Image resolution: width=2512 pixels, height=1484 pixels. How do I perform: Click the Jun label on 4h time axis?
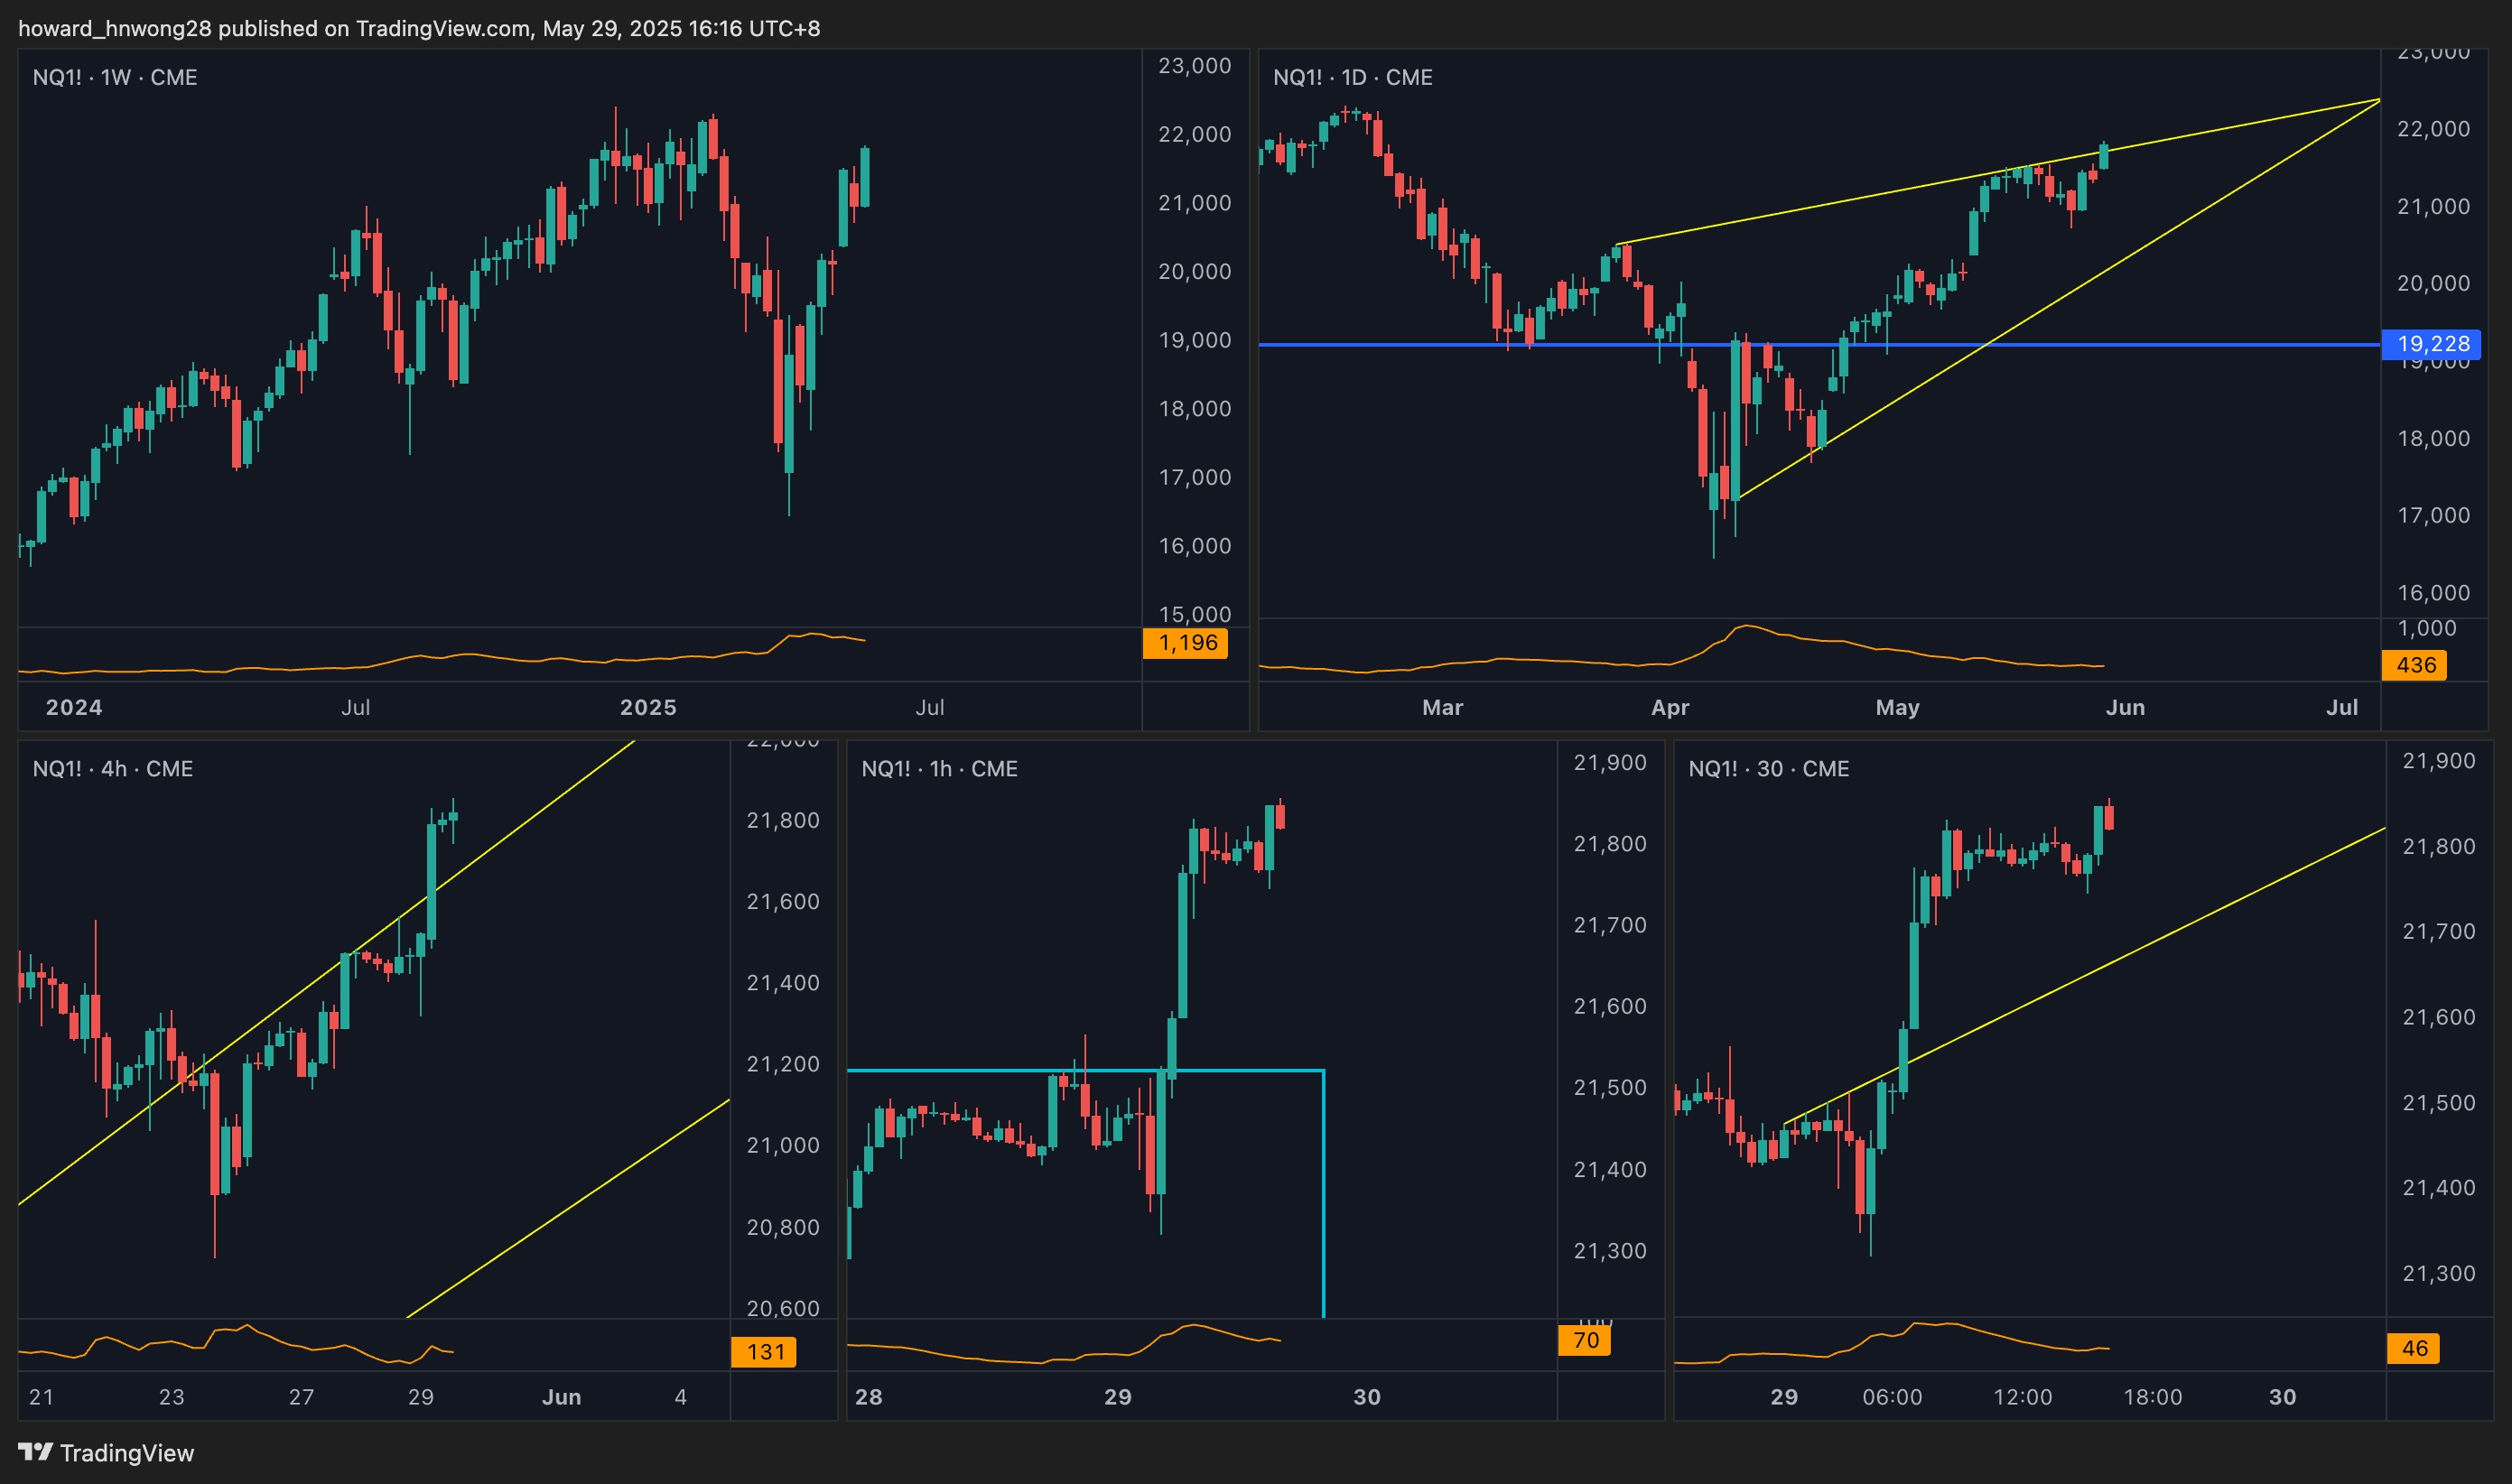pyautogui.click(x=561, y=1397)
